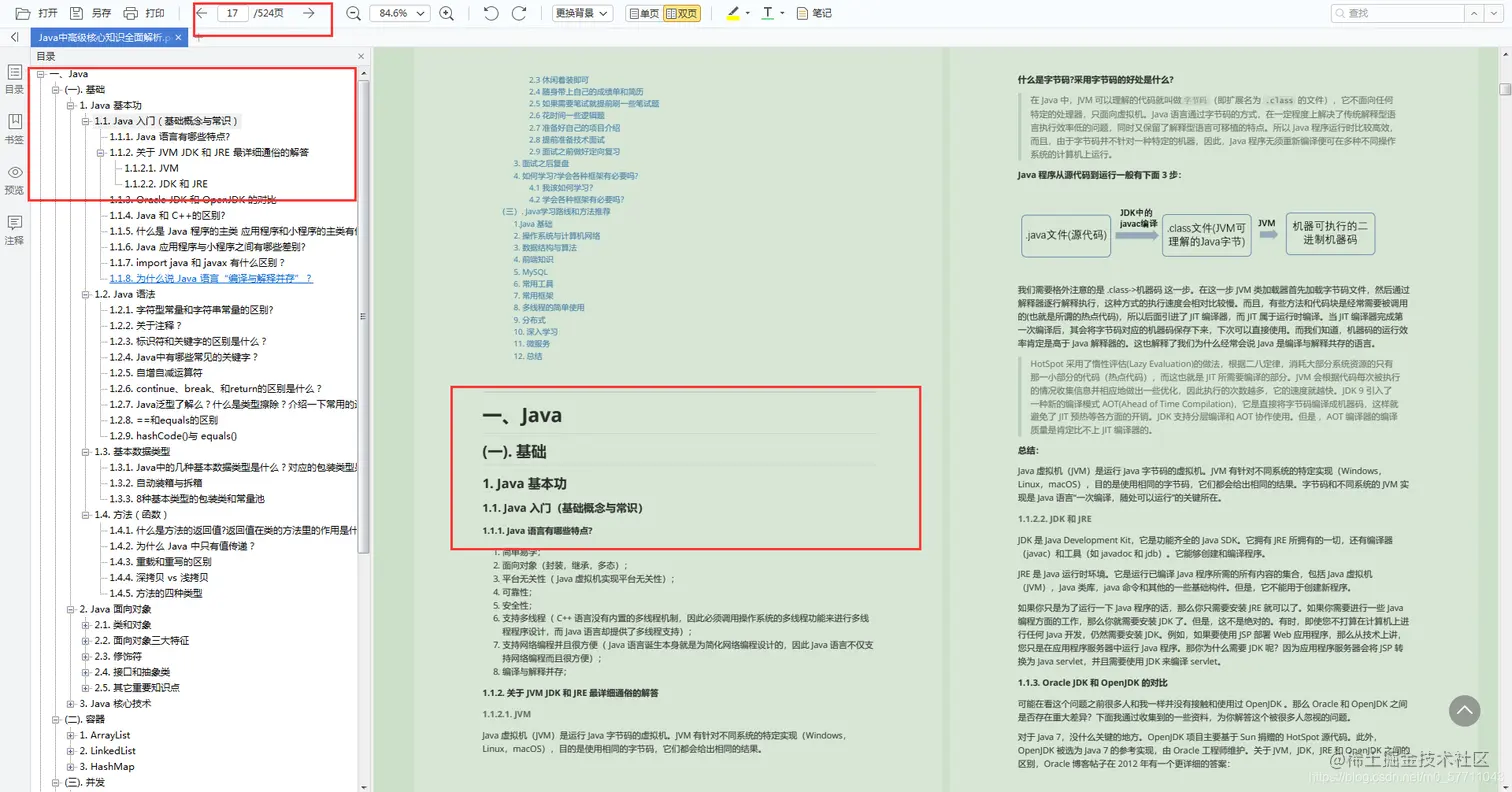Open outline item 1.2.9. hashCode()与 equals()
The image size is (1512, 792).
pyautogui.click(x=173, y=435)
